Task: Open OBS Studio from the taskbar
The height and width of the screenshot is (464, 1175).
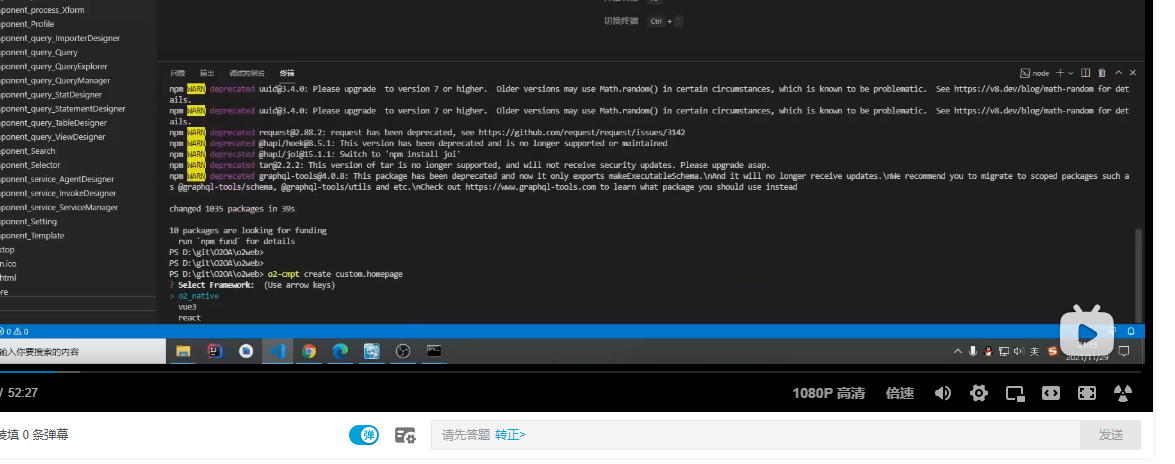Action: coord(402,351)
